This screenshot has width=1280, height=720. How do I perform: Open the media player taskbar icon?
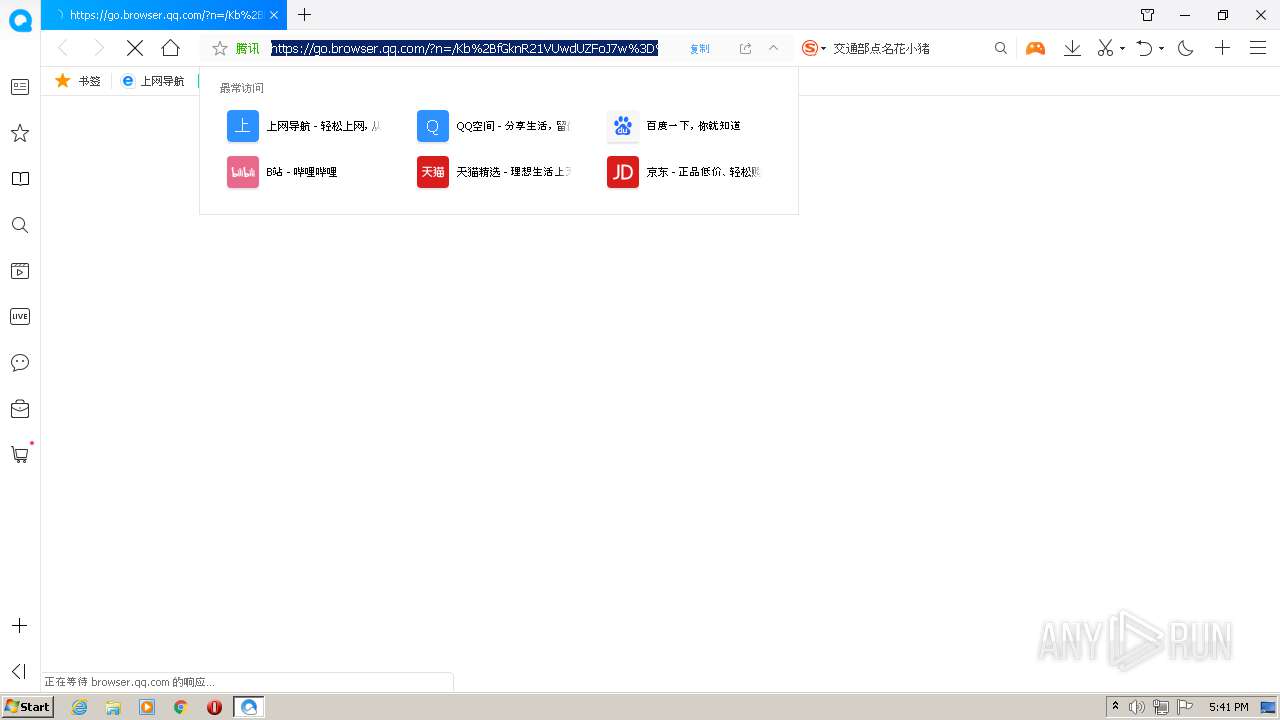point(147,707)
